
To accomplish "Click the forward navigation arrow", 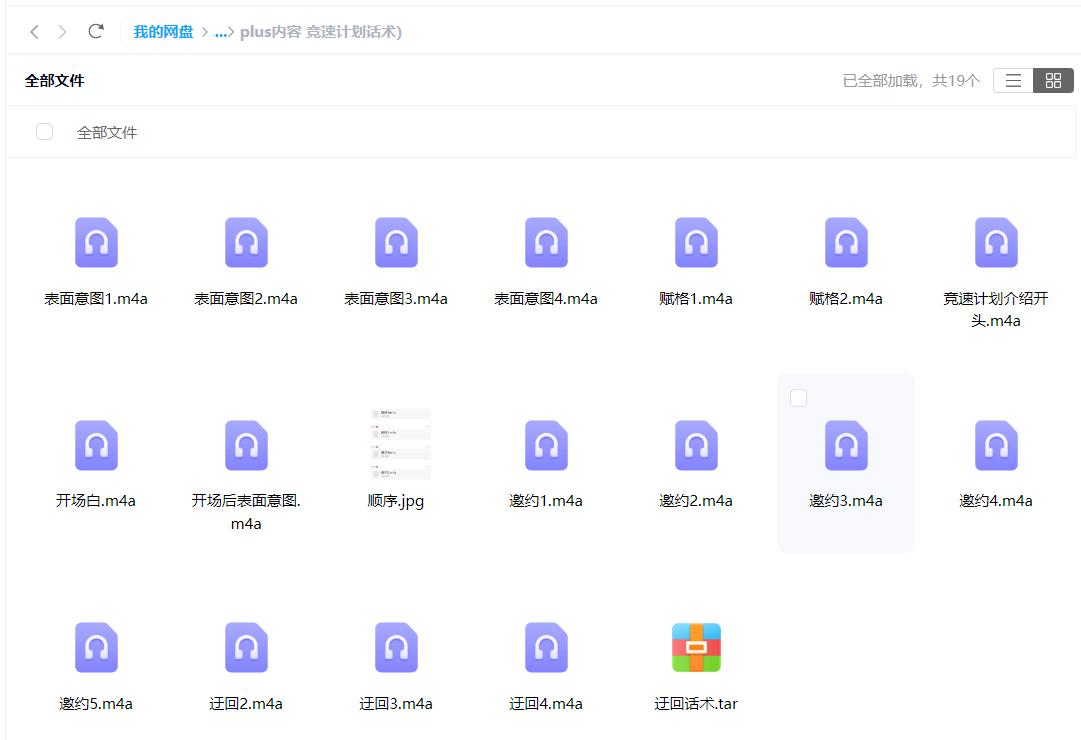I will (63, 32).
